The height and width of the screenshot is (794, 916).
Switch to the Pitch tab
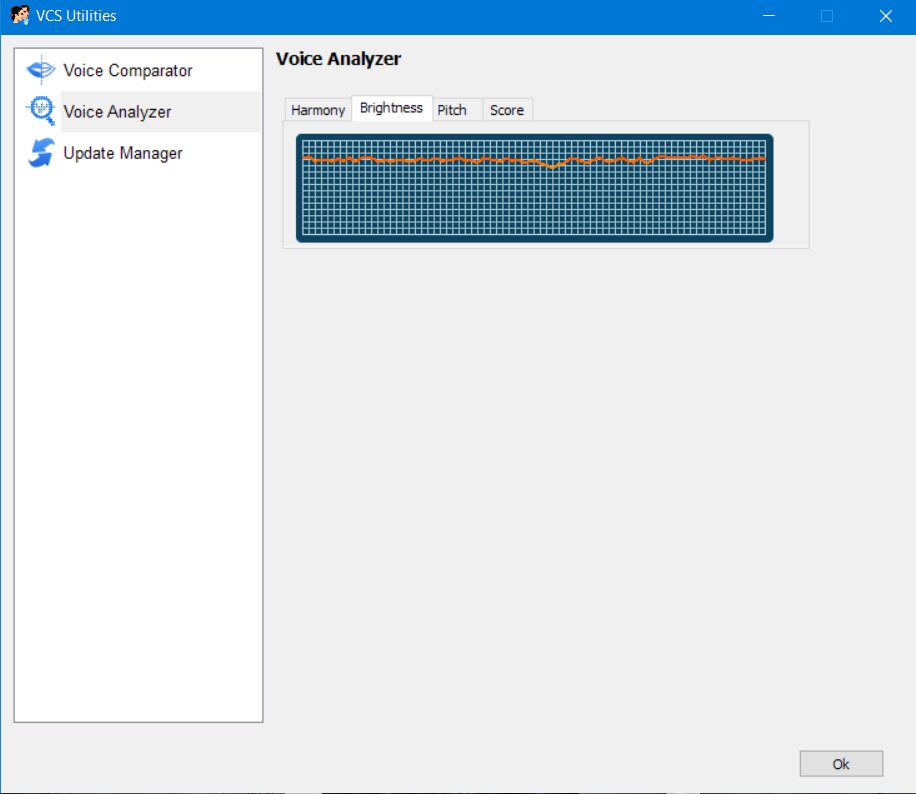click(x=457, y=110)
